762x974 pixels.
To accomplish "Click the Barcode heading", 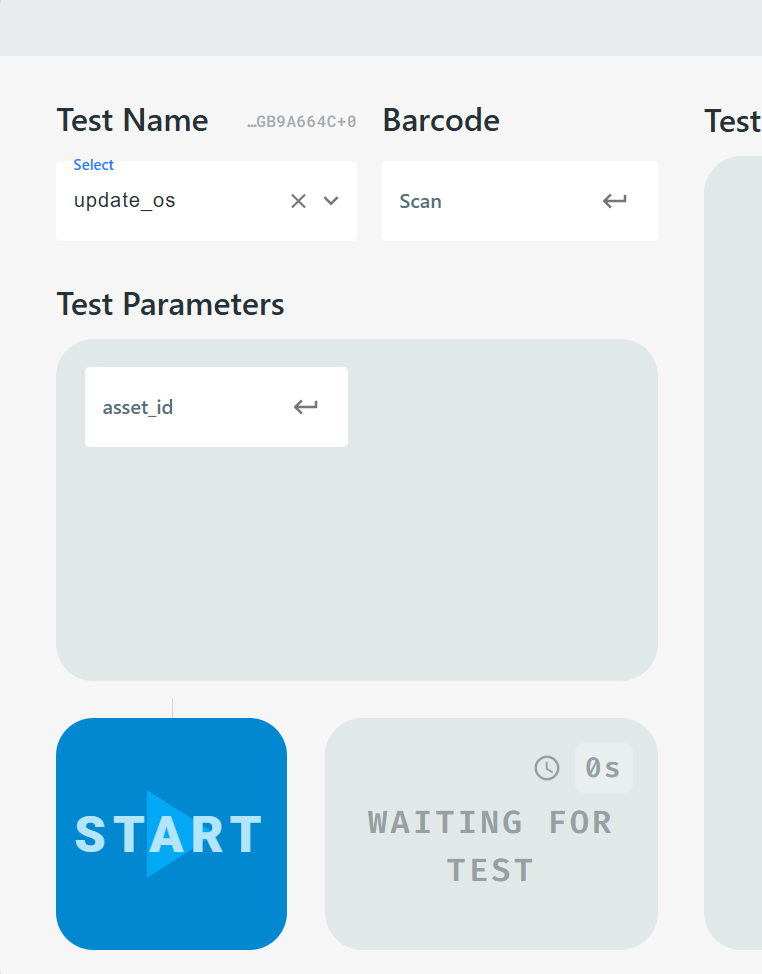I will pyautogui.click(x=441, y=120).
